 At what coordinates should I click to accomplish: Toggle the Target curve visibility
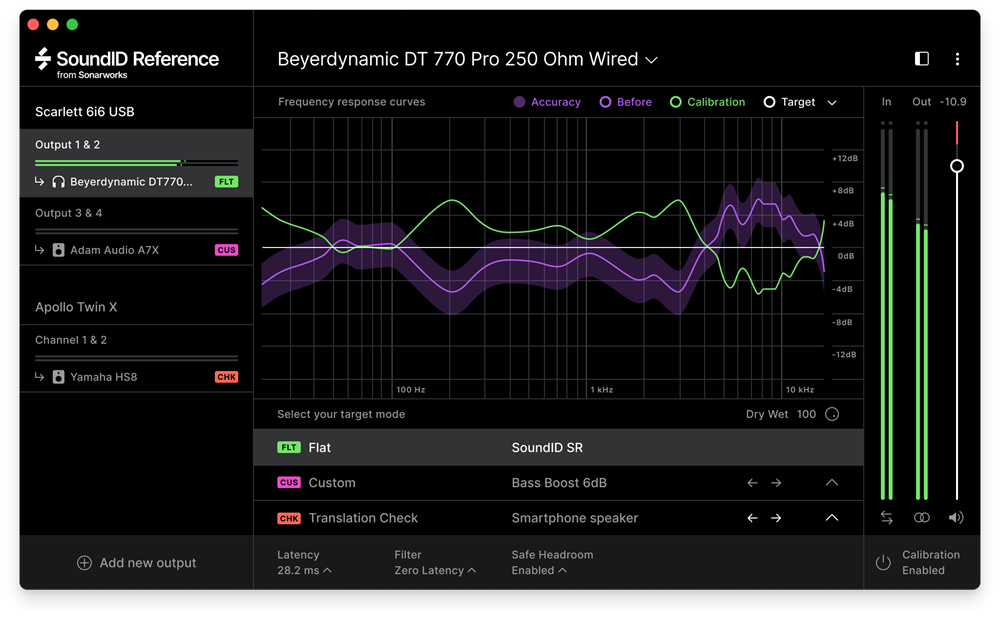[790, 102]
